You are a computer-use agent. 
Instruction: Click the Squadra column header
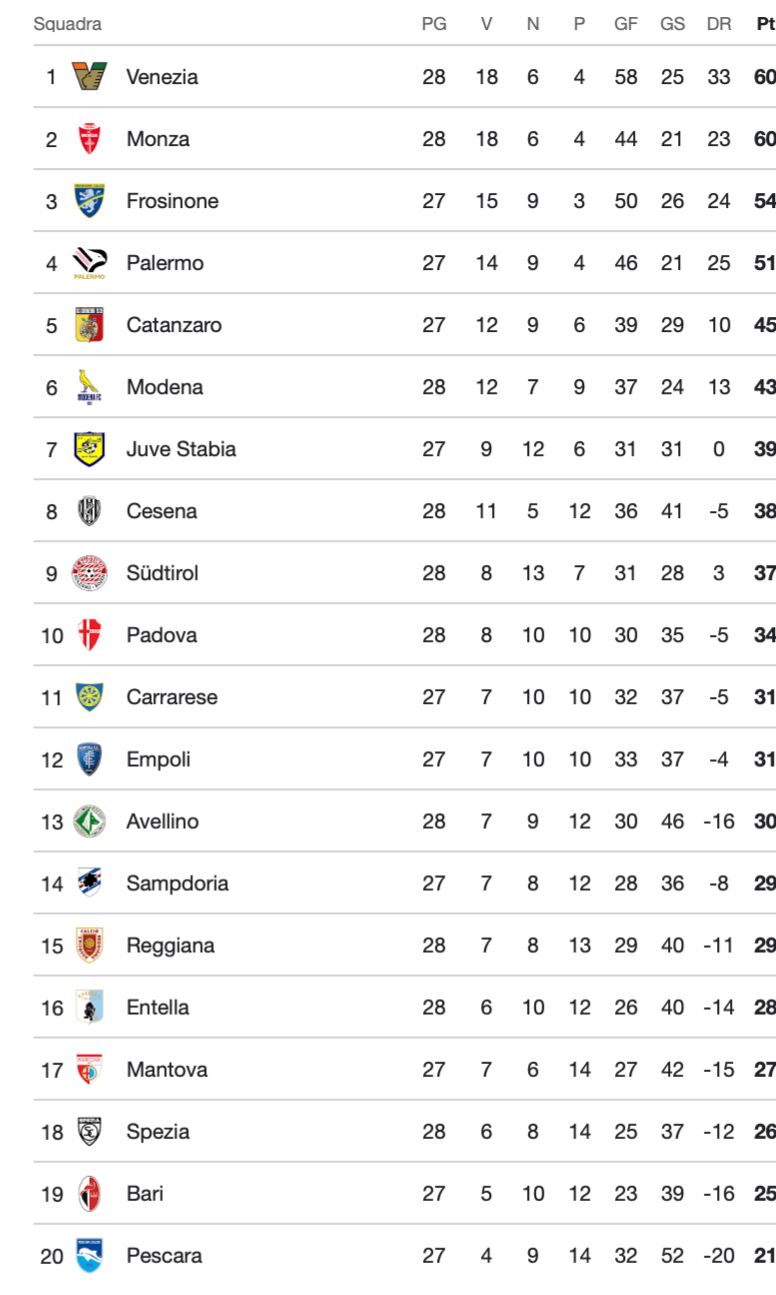[68, 24]
